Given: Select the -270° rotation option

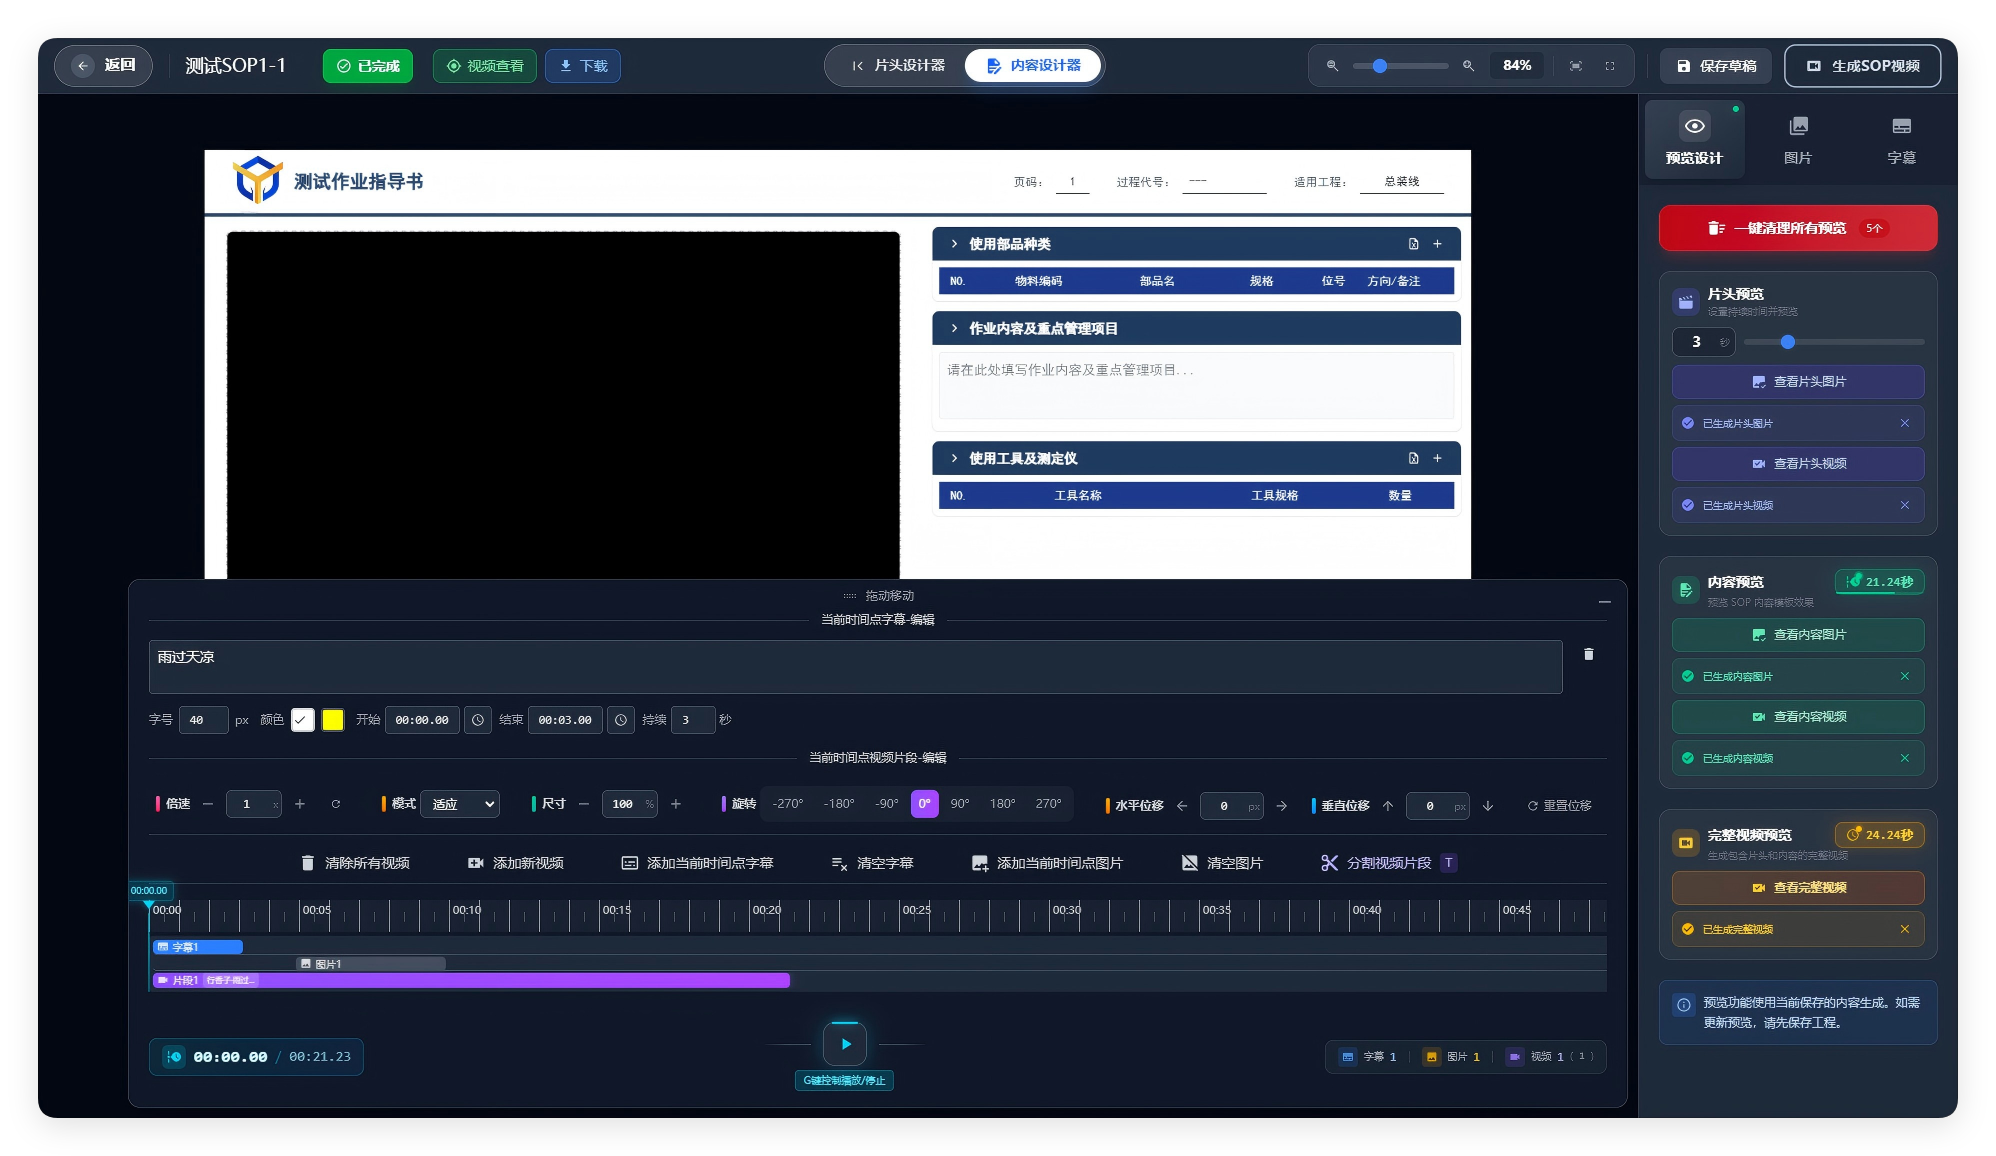Looking at the screenshot, I should (x=788, y=804).
